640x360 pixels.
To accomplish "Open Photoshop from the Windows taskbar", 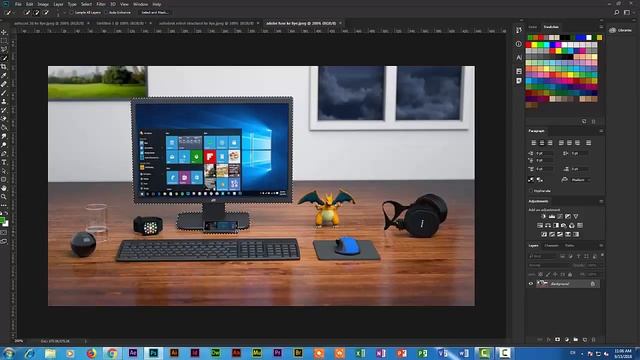I will pyautogui.click(x=153, y=353).
